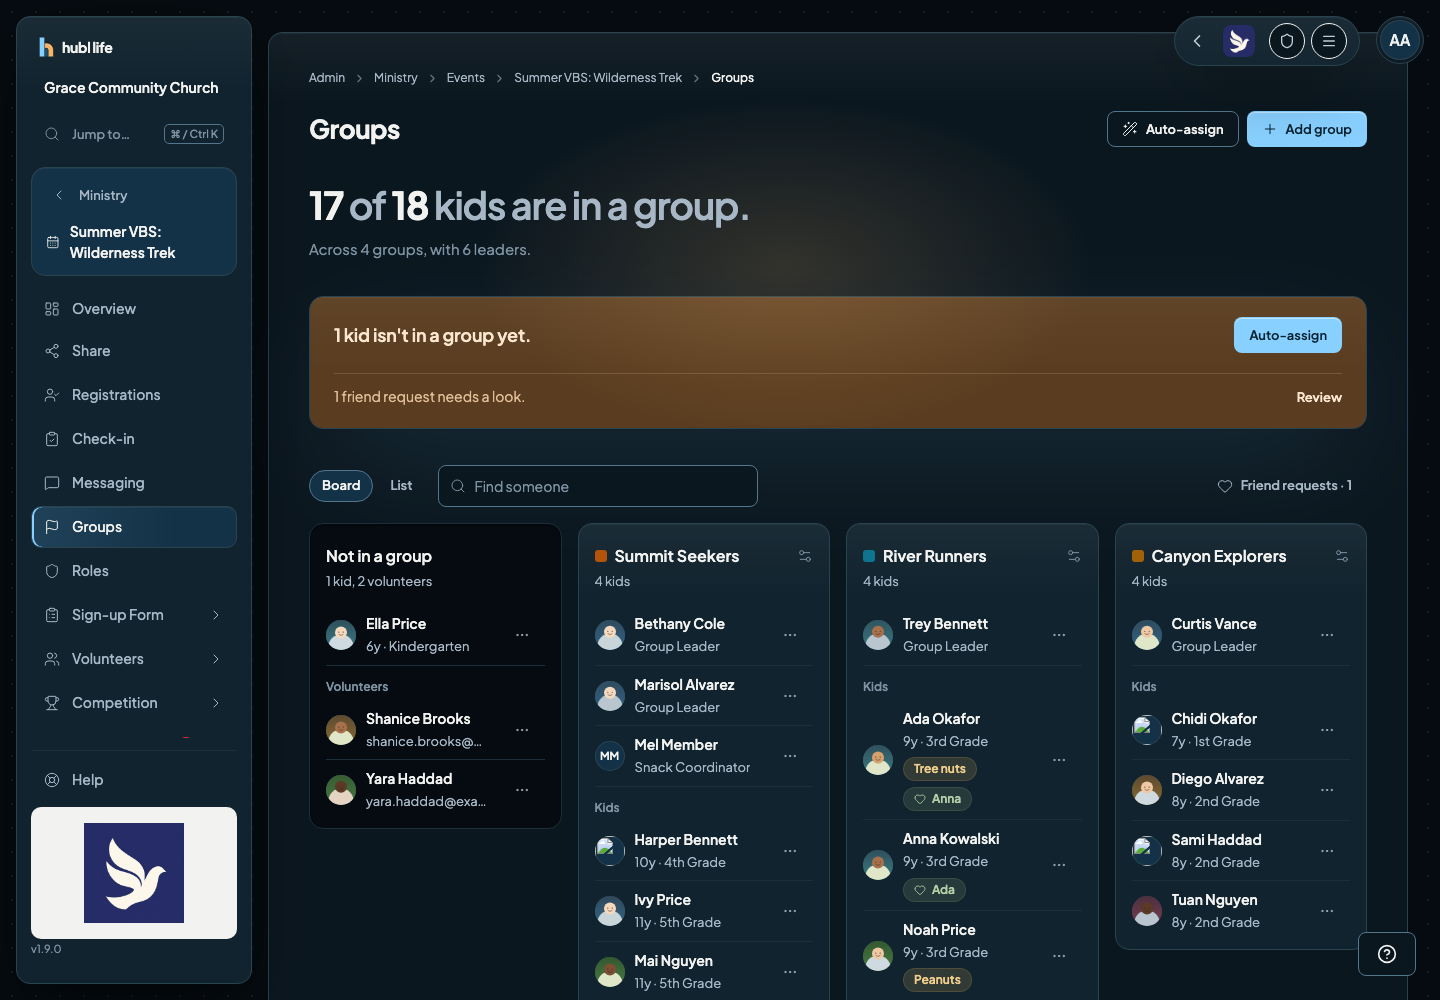Open more options for Ella Price
1440x1000 pixels.
522,635
